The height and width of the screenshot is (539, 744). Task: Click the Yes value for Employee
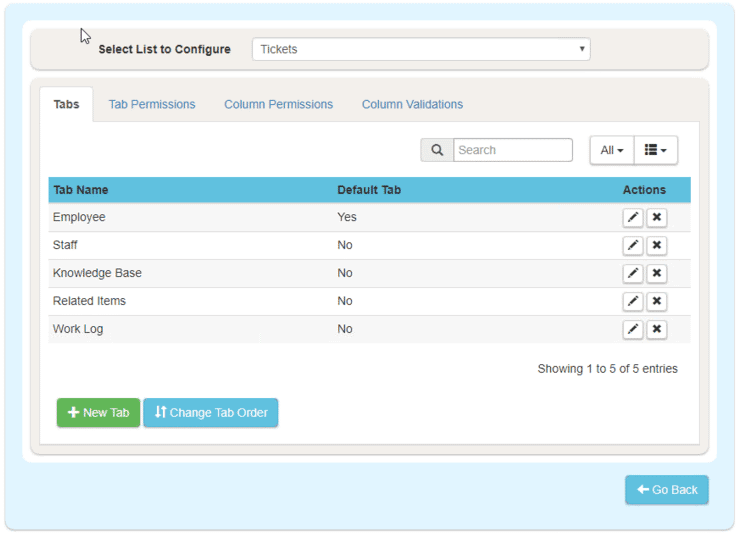tap(347, 217)
